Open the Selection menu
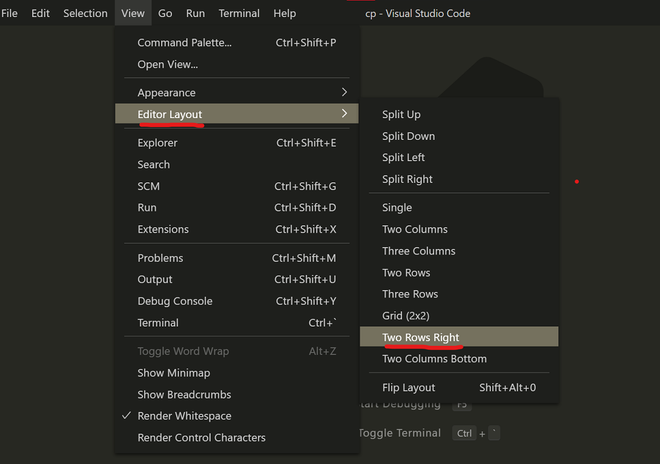The height and width of the screenshot is (464, 660). point(85,13)
